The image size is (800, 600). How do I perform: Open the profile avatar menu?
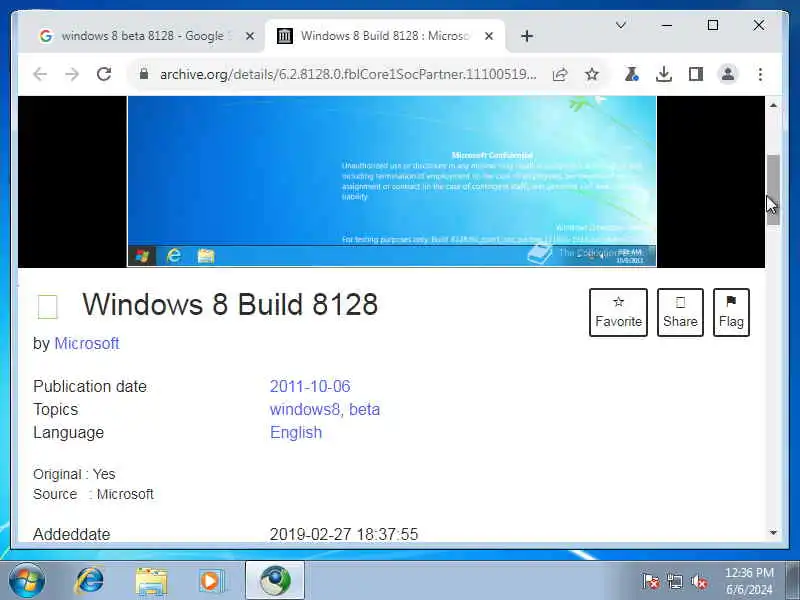click(728, 74)
